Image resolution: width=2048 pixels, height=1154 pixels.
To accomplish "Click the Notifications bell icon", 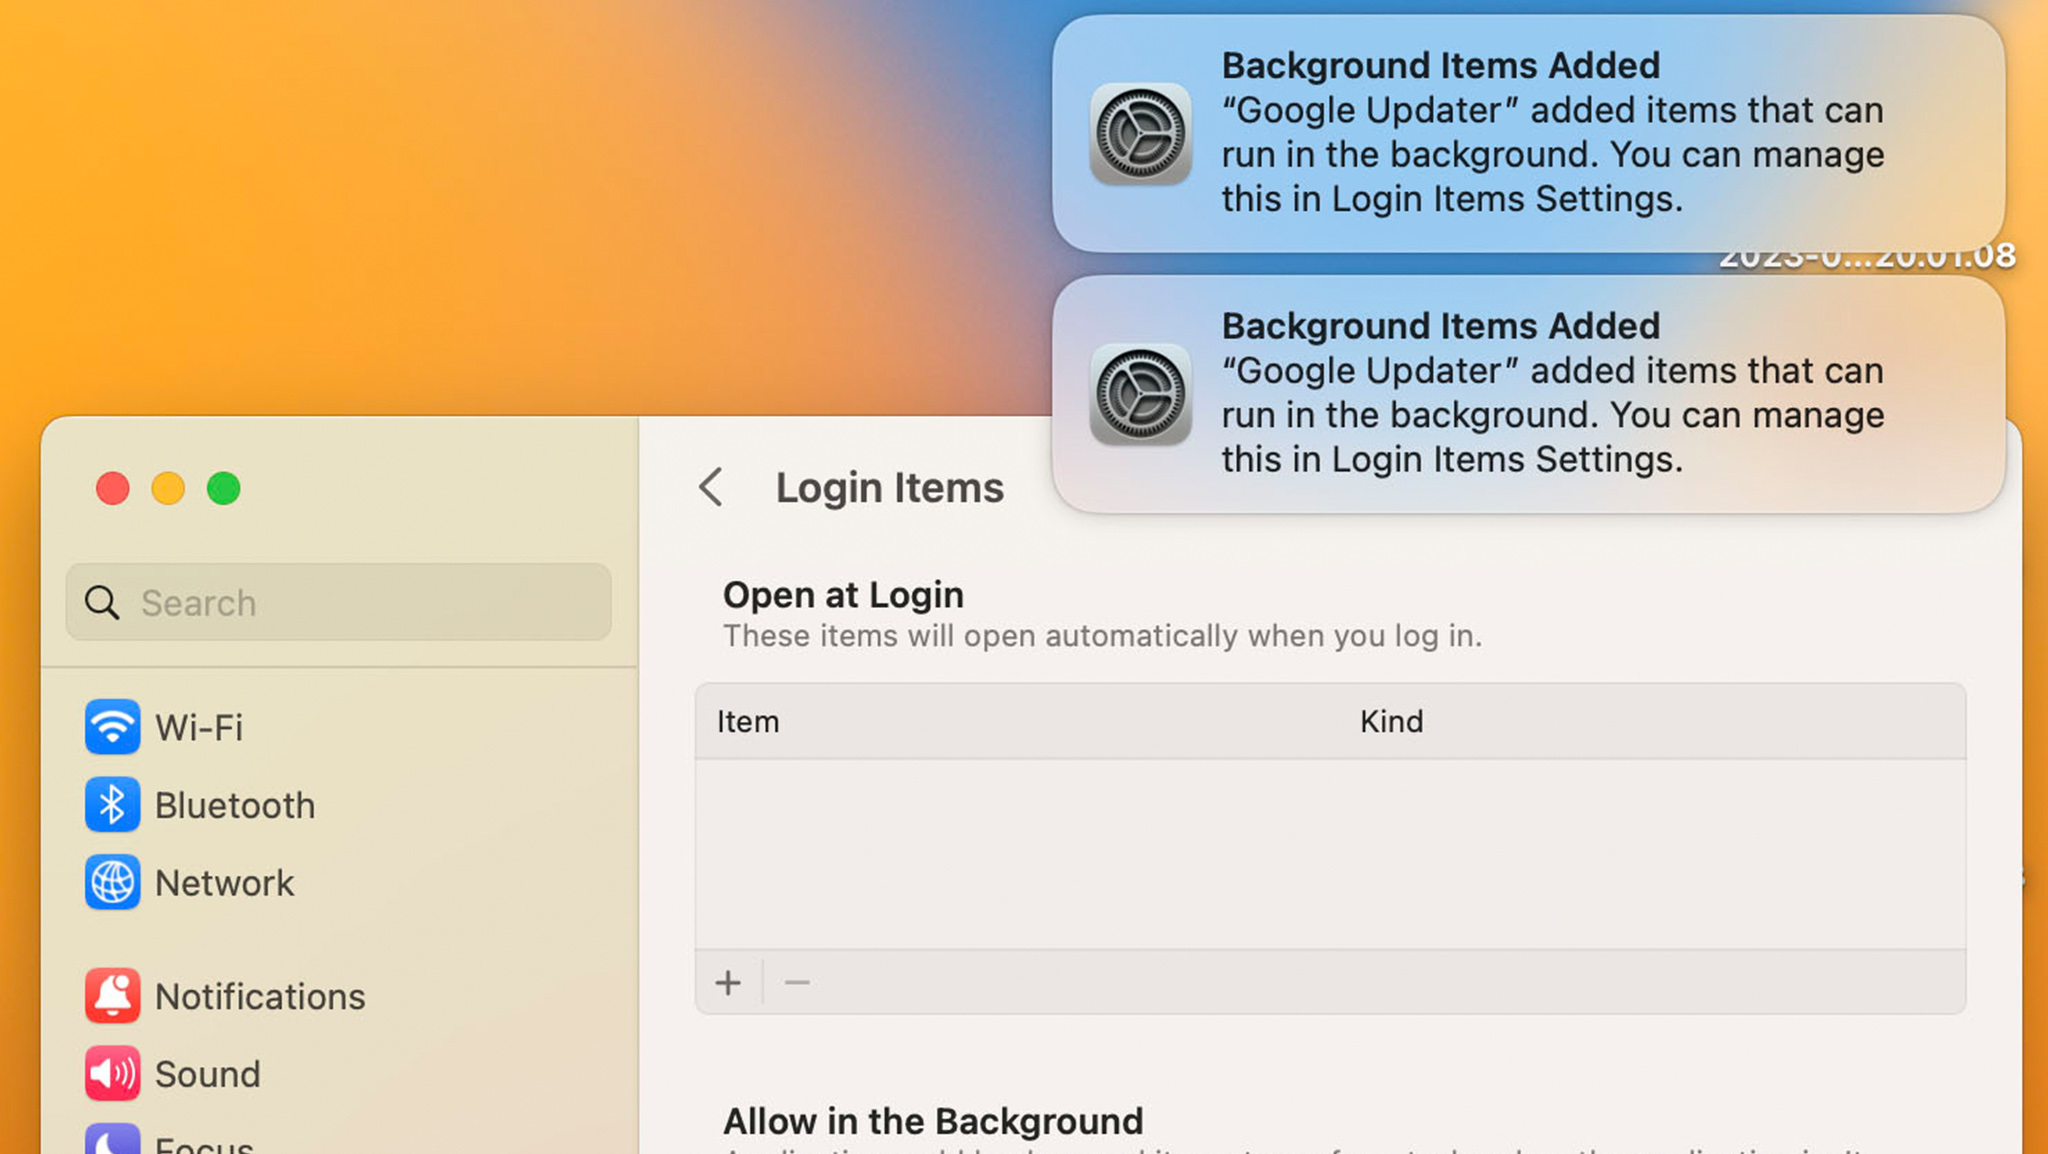I will 112,996.
